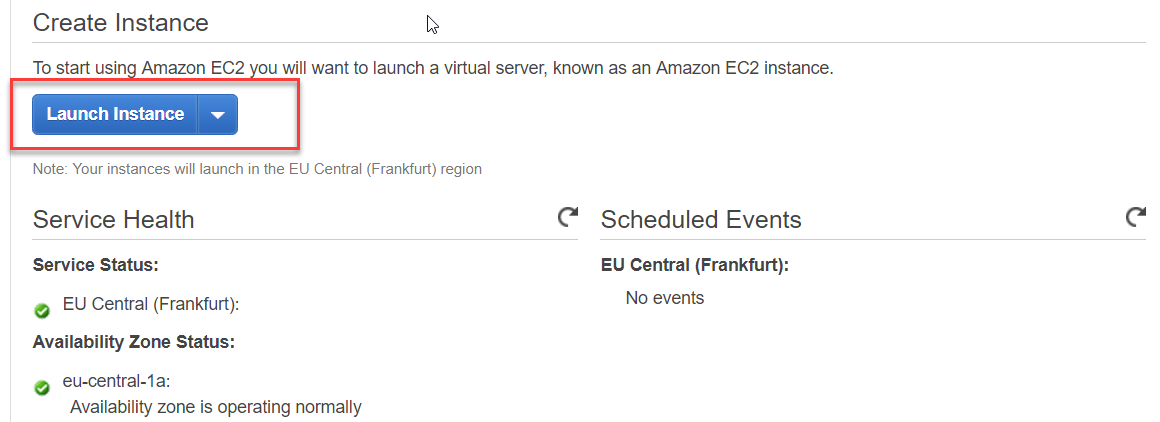
Task: Click "Availability zone is operating normally" text
Action: click(215, 406)
